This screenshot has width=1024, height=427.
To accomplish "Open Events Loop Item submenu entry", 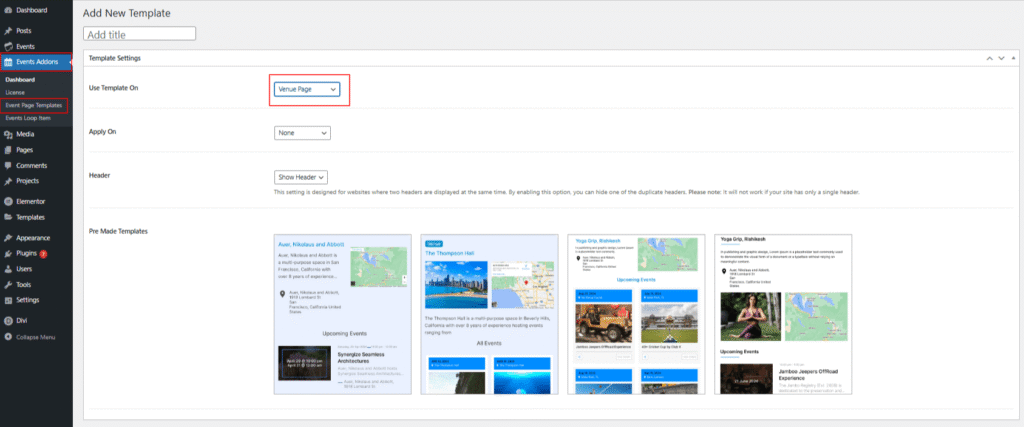I will click(x=29, y=118).
